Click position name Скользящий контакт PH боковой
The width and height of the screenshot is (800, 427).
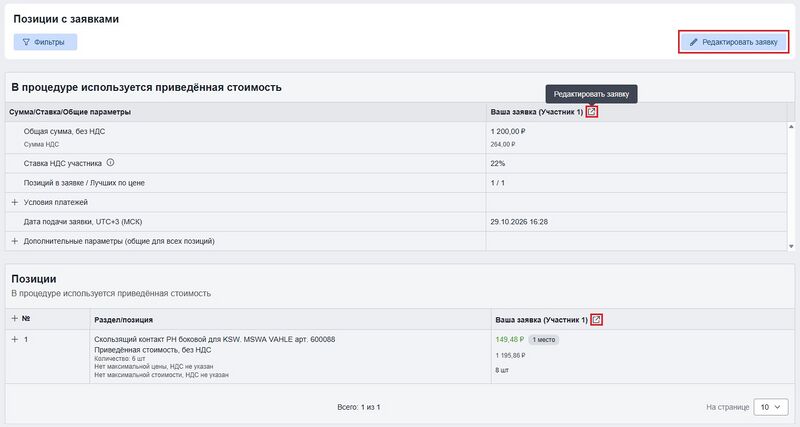pyautogui.click(x=215, y=339)
